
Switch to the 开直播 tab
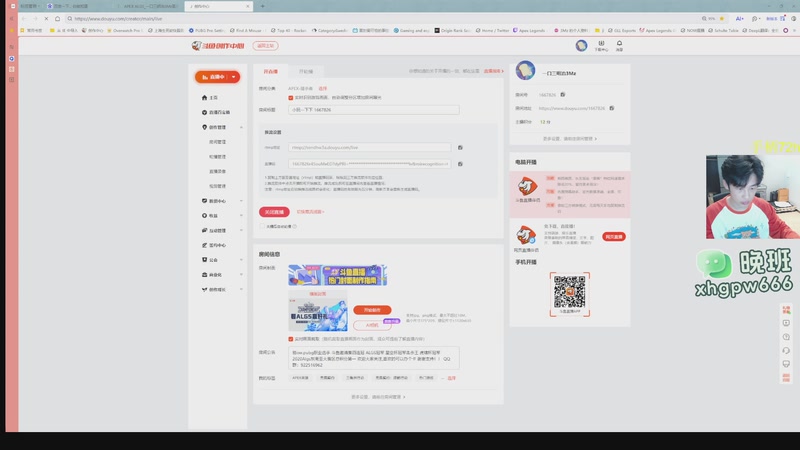coord(270,71)
